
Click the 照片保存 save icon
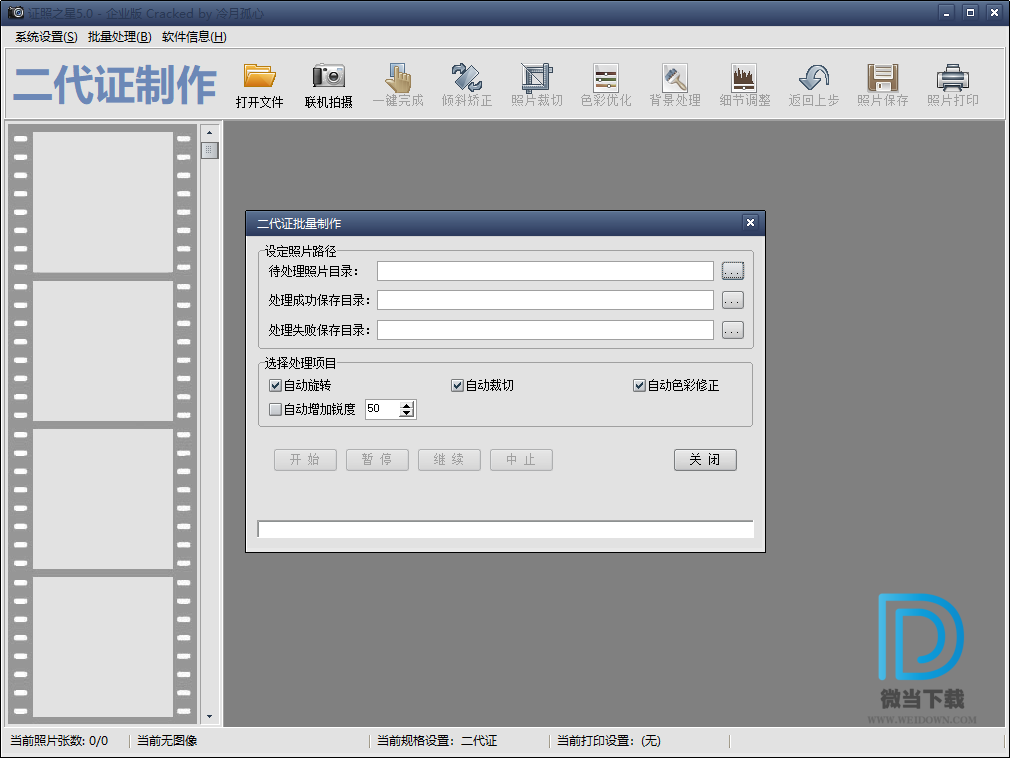(x=882, y=77)
